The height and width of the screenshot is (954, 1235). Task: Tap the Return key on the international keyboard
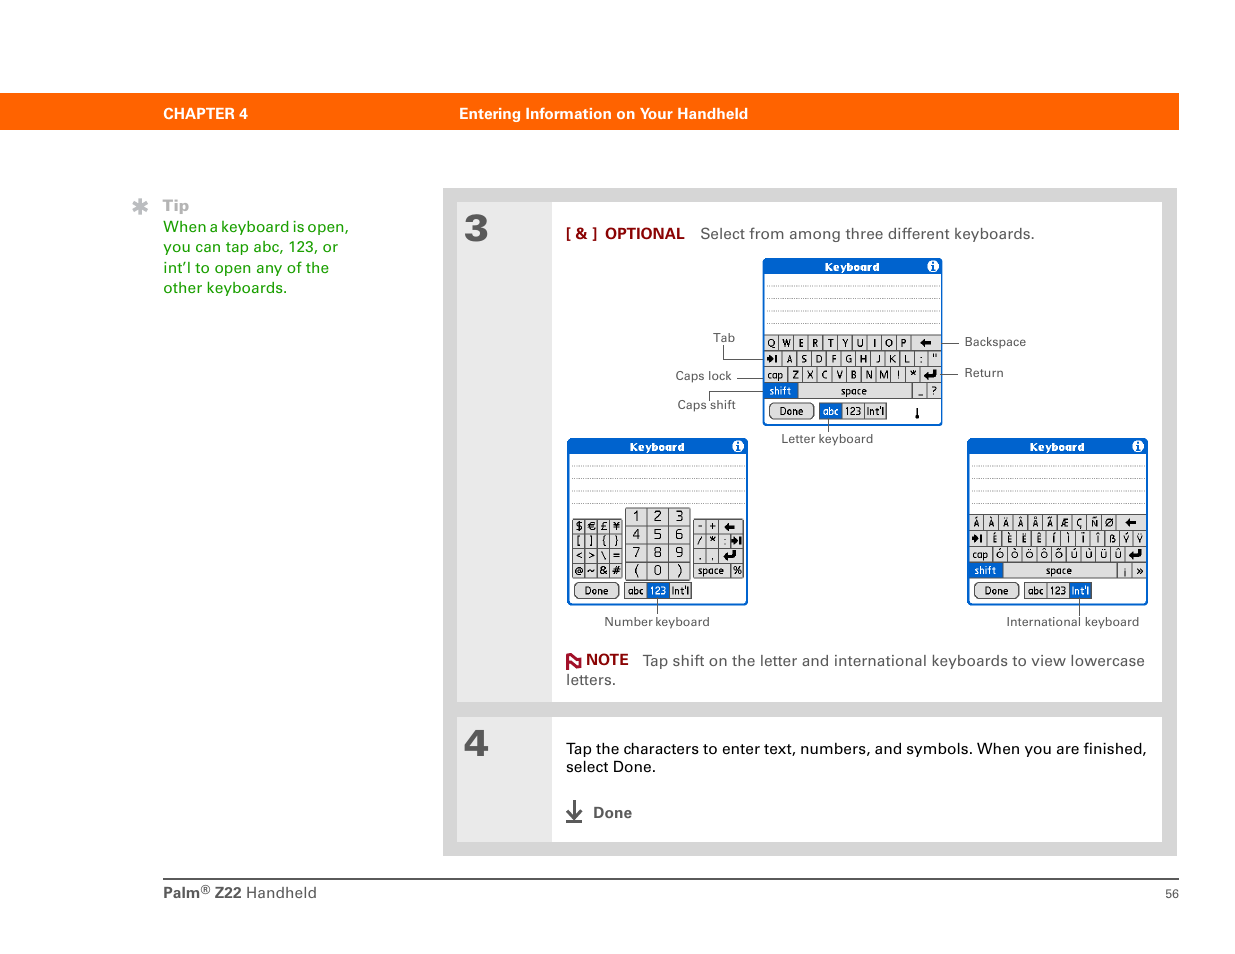pyautogui.click(x=1135, y=555)
